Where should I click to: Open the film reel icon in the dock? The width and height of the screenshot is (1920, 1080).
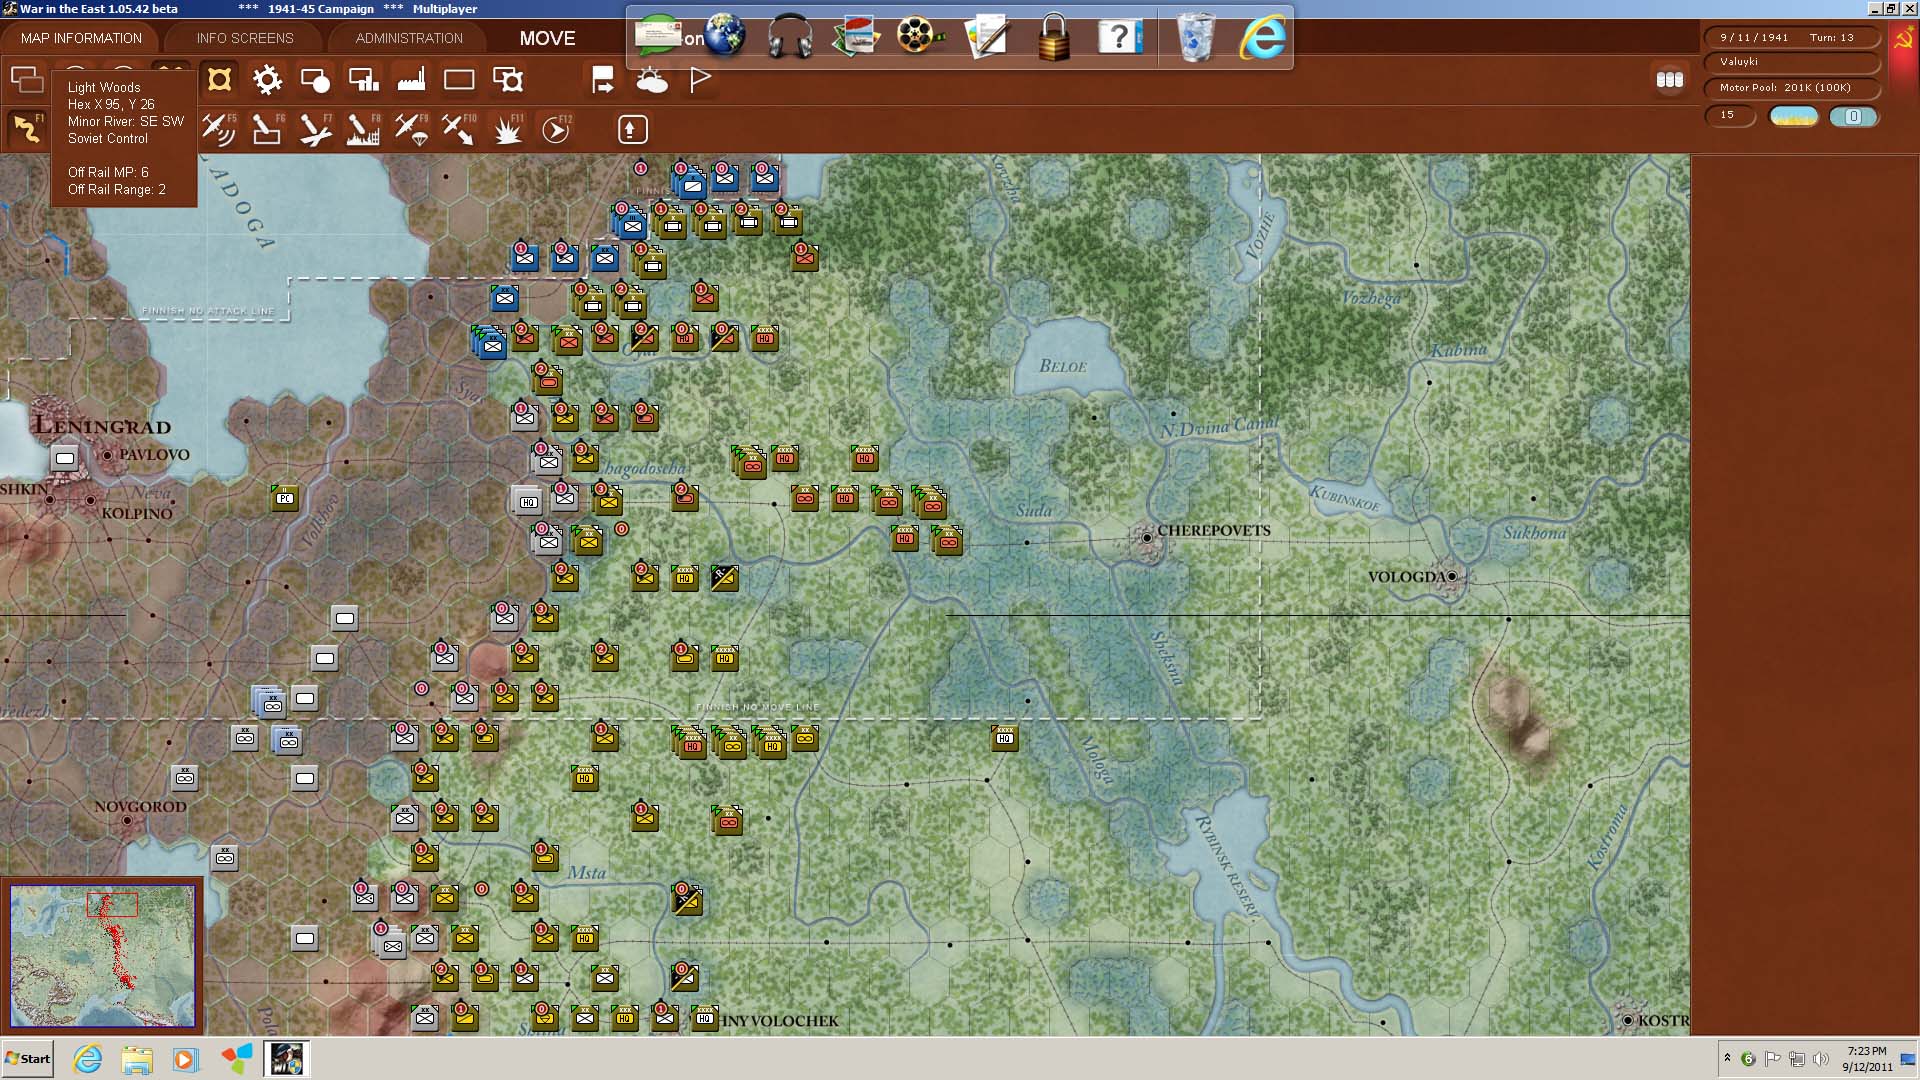pos(919,36)
